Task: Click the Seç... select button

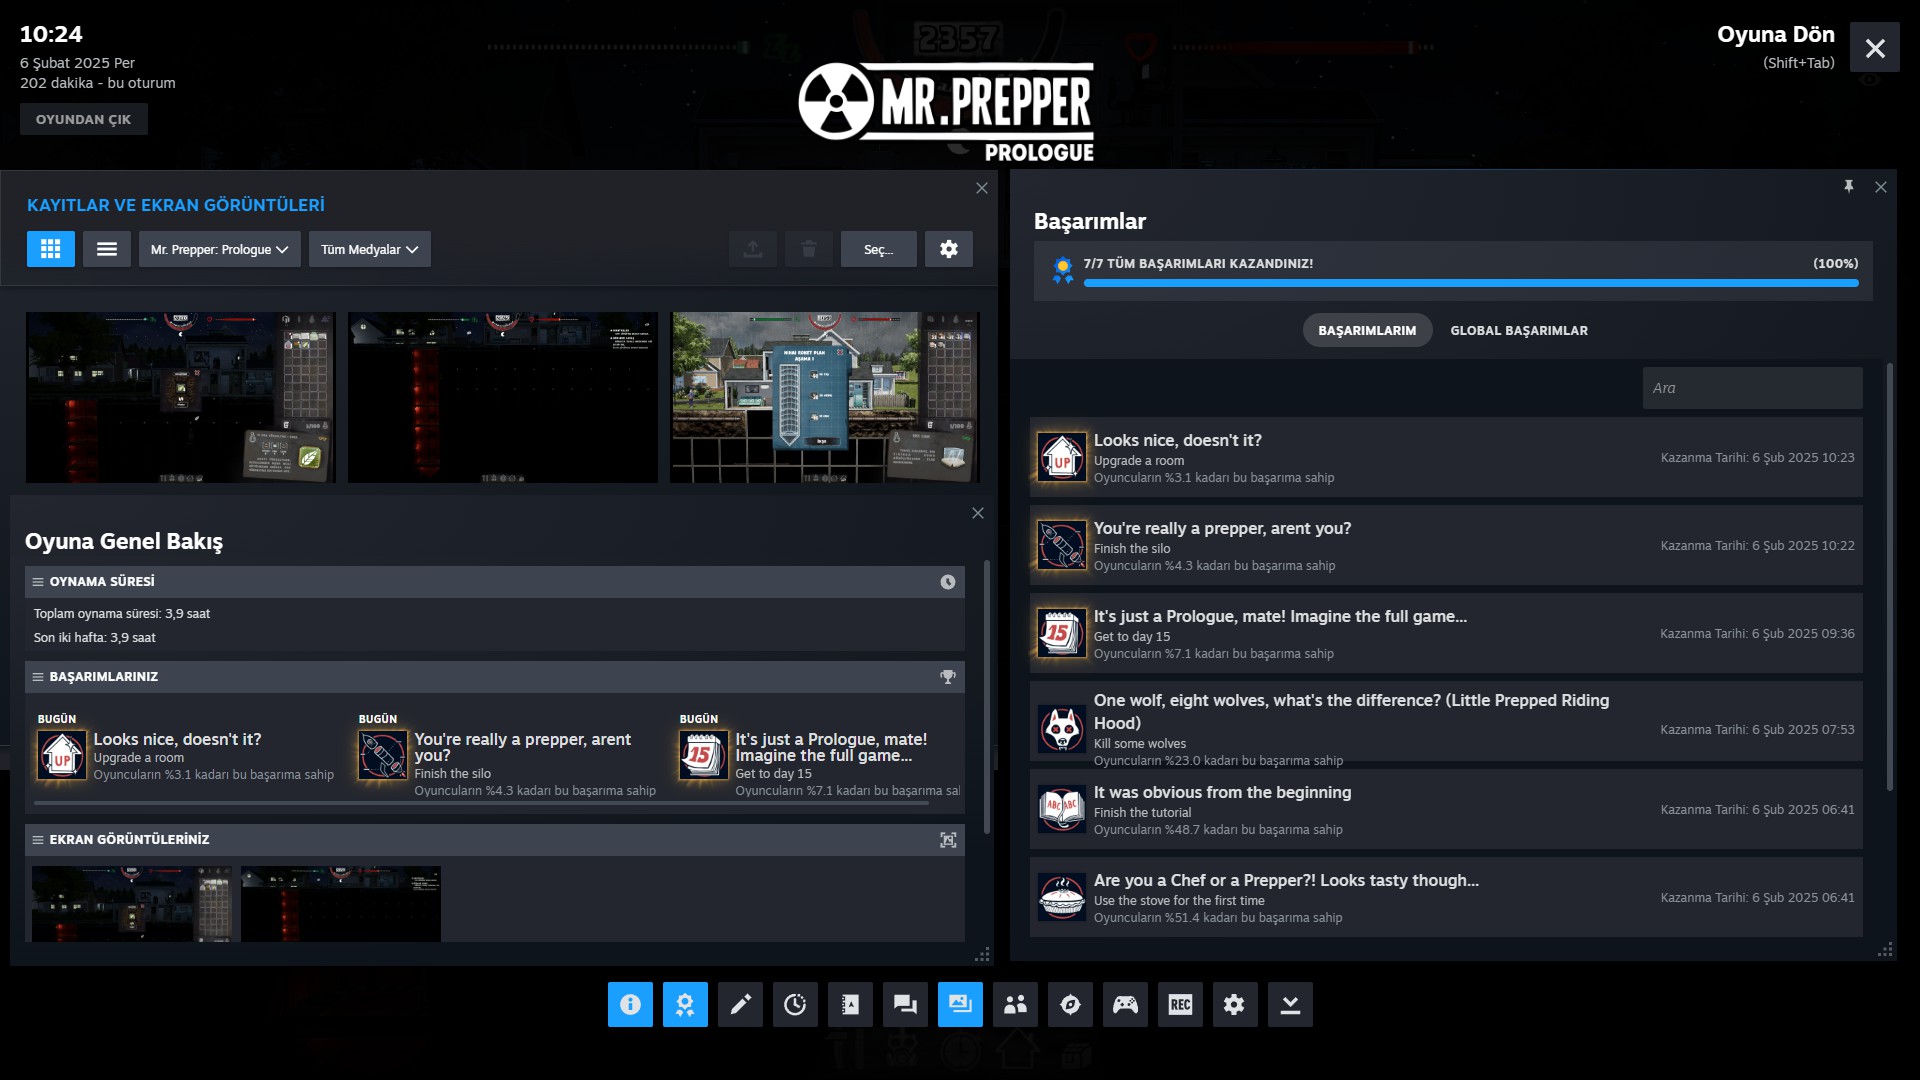Action: click(x=878, y=249)
